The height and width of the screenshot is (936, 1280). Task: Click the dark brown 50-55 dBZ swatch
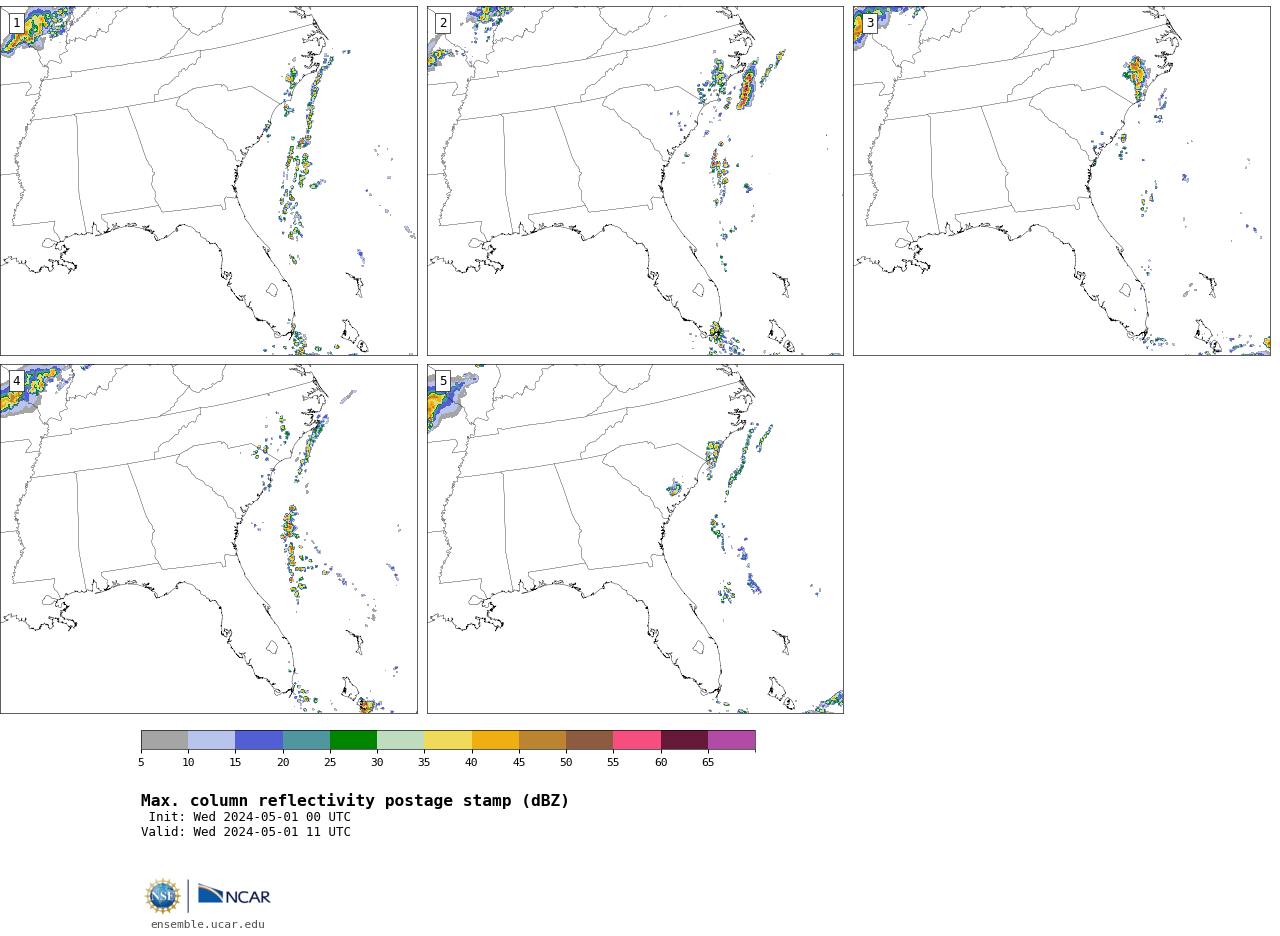coord(589,740)
